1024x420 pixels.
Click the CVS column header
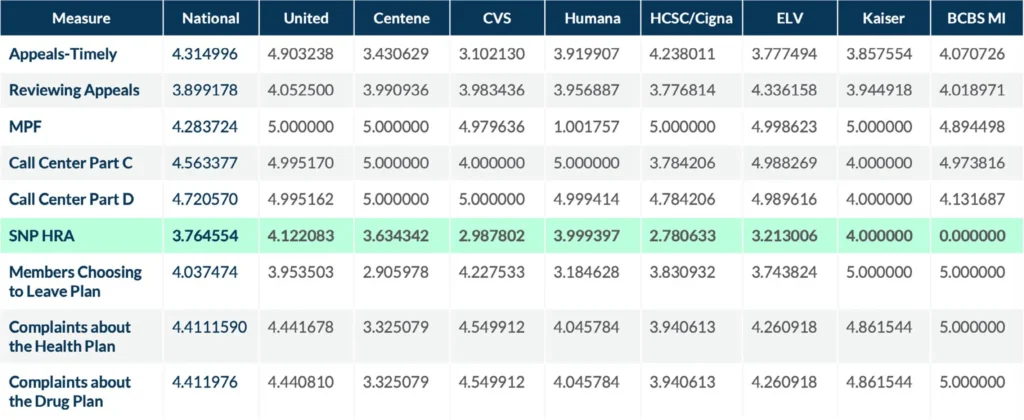coord(498,19)
